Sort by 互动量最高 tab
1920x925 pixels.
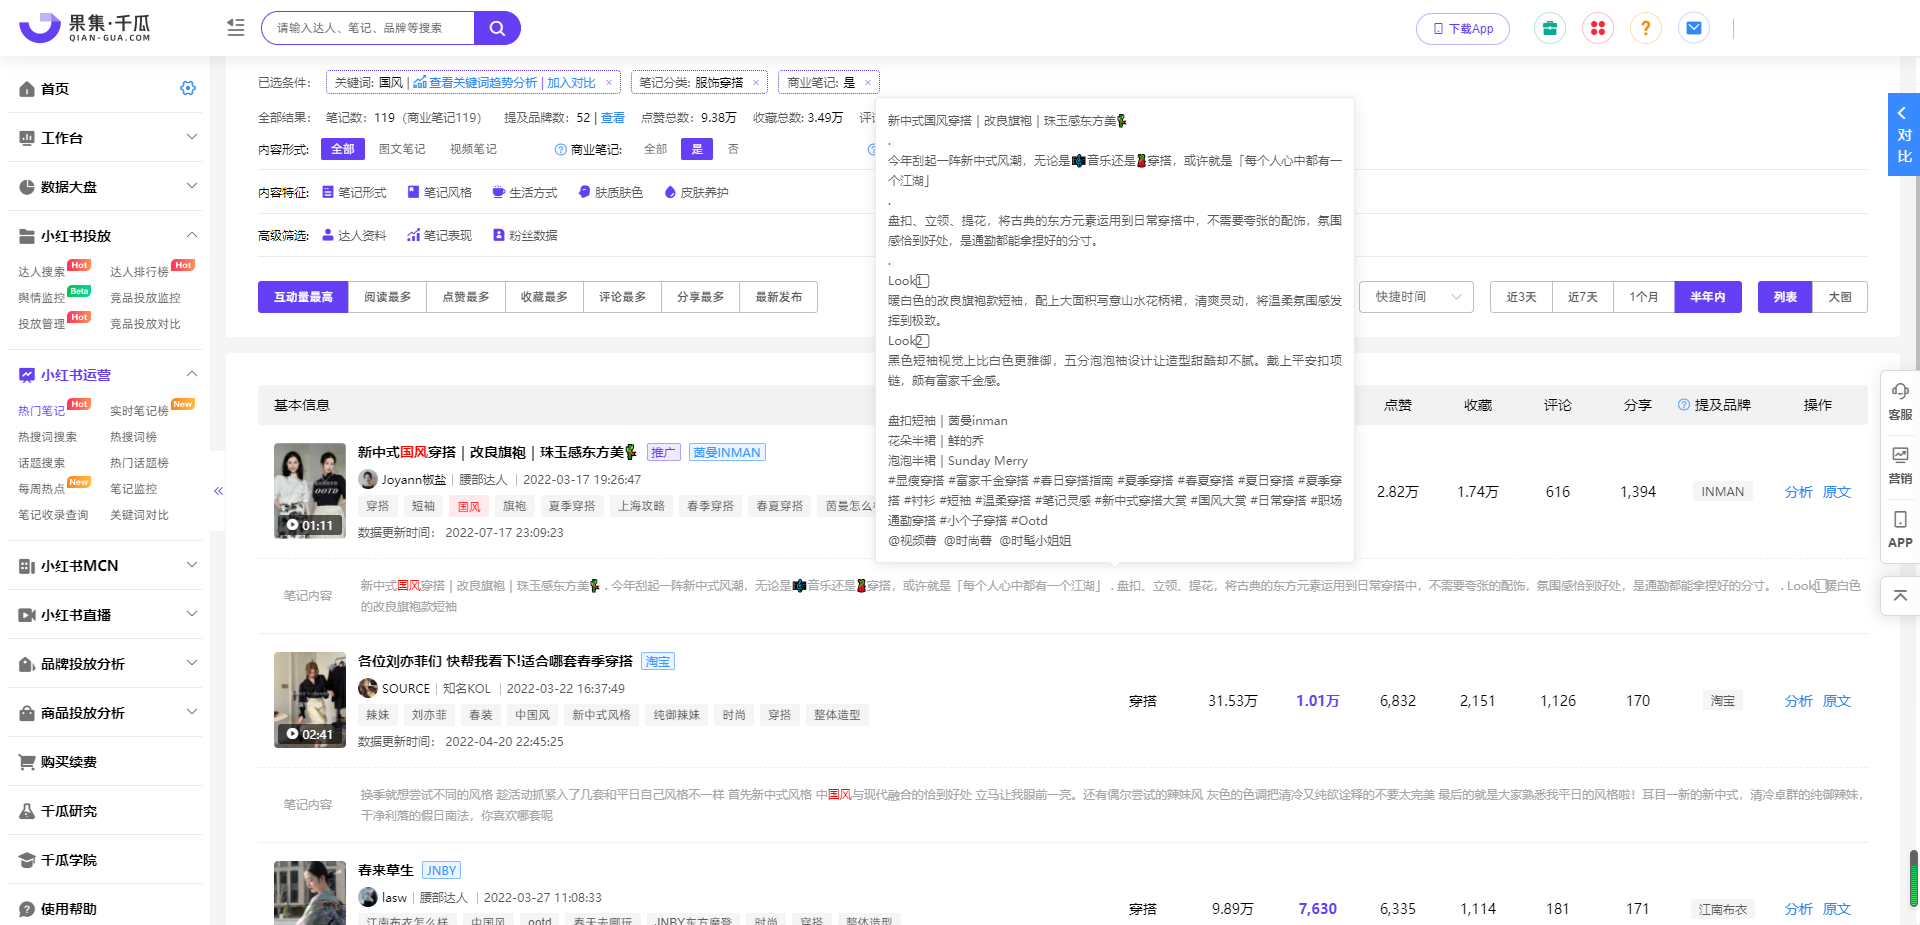(x=303, y=297)
